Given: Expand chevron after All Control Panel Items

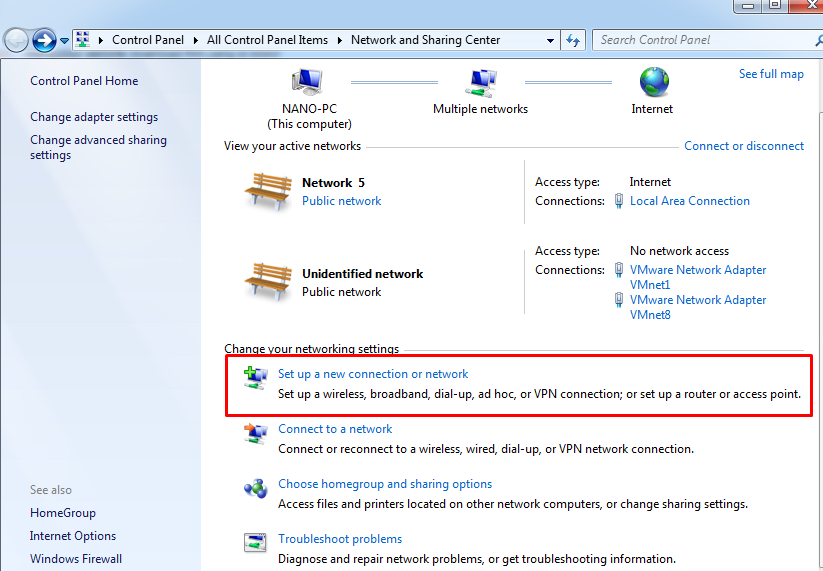Looking at the screenshot, I should pyautogui.click(x=340, y=40).
